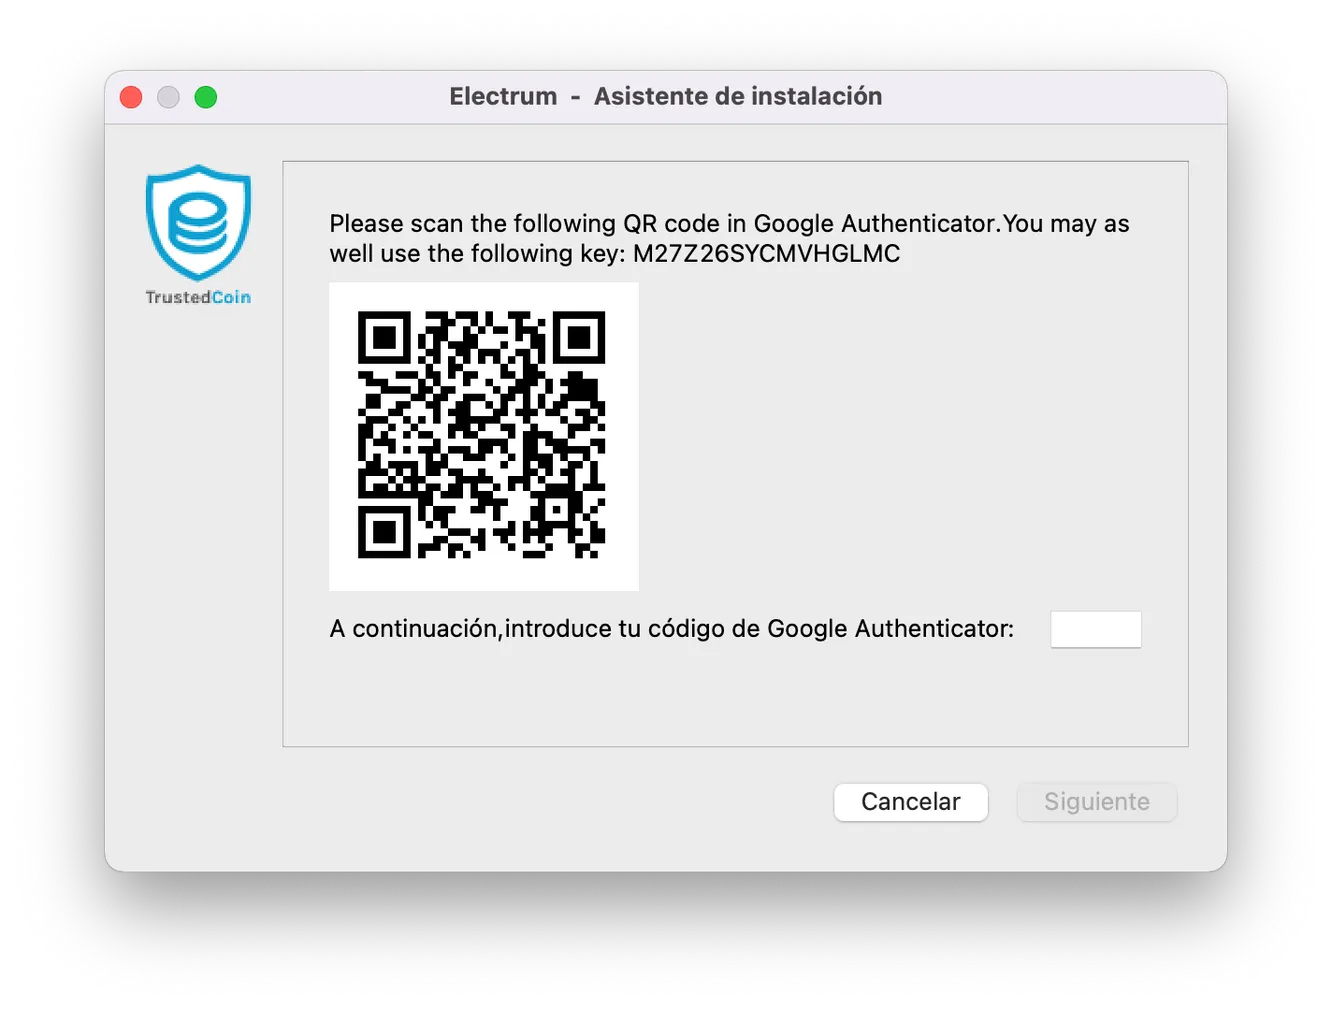Image resolution: width=1332 pixels, height=1010 pixels.
Task: Click the Electrum installation wizard title
Action: [x=666, y=96]
